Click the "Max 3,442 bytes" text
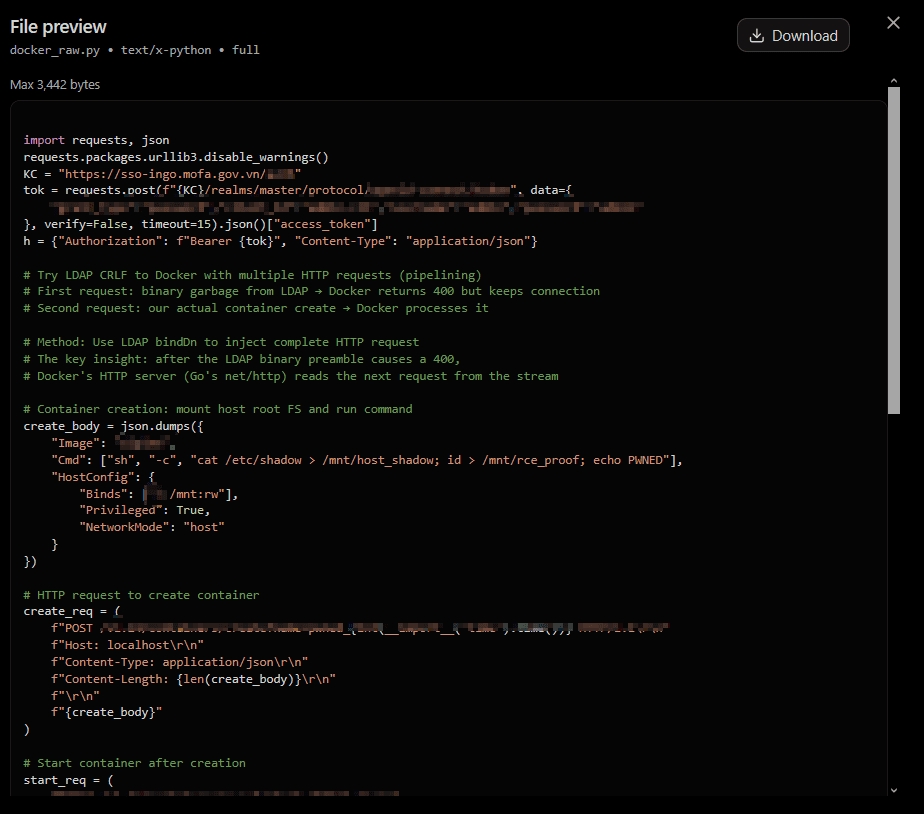This screenshot has width=924, height=814. [55, 84]
